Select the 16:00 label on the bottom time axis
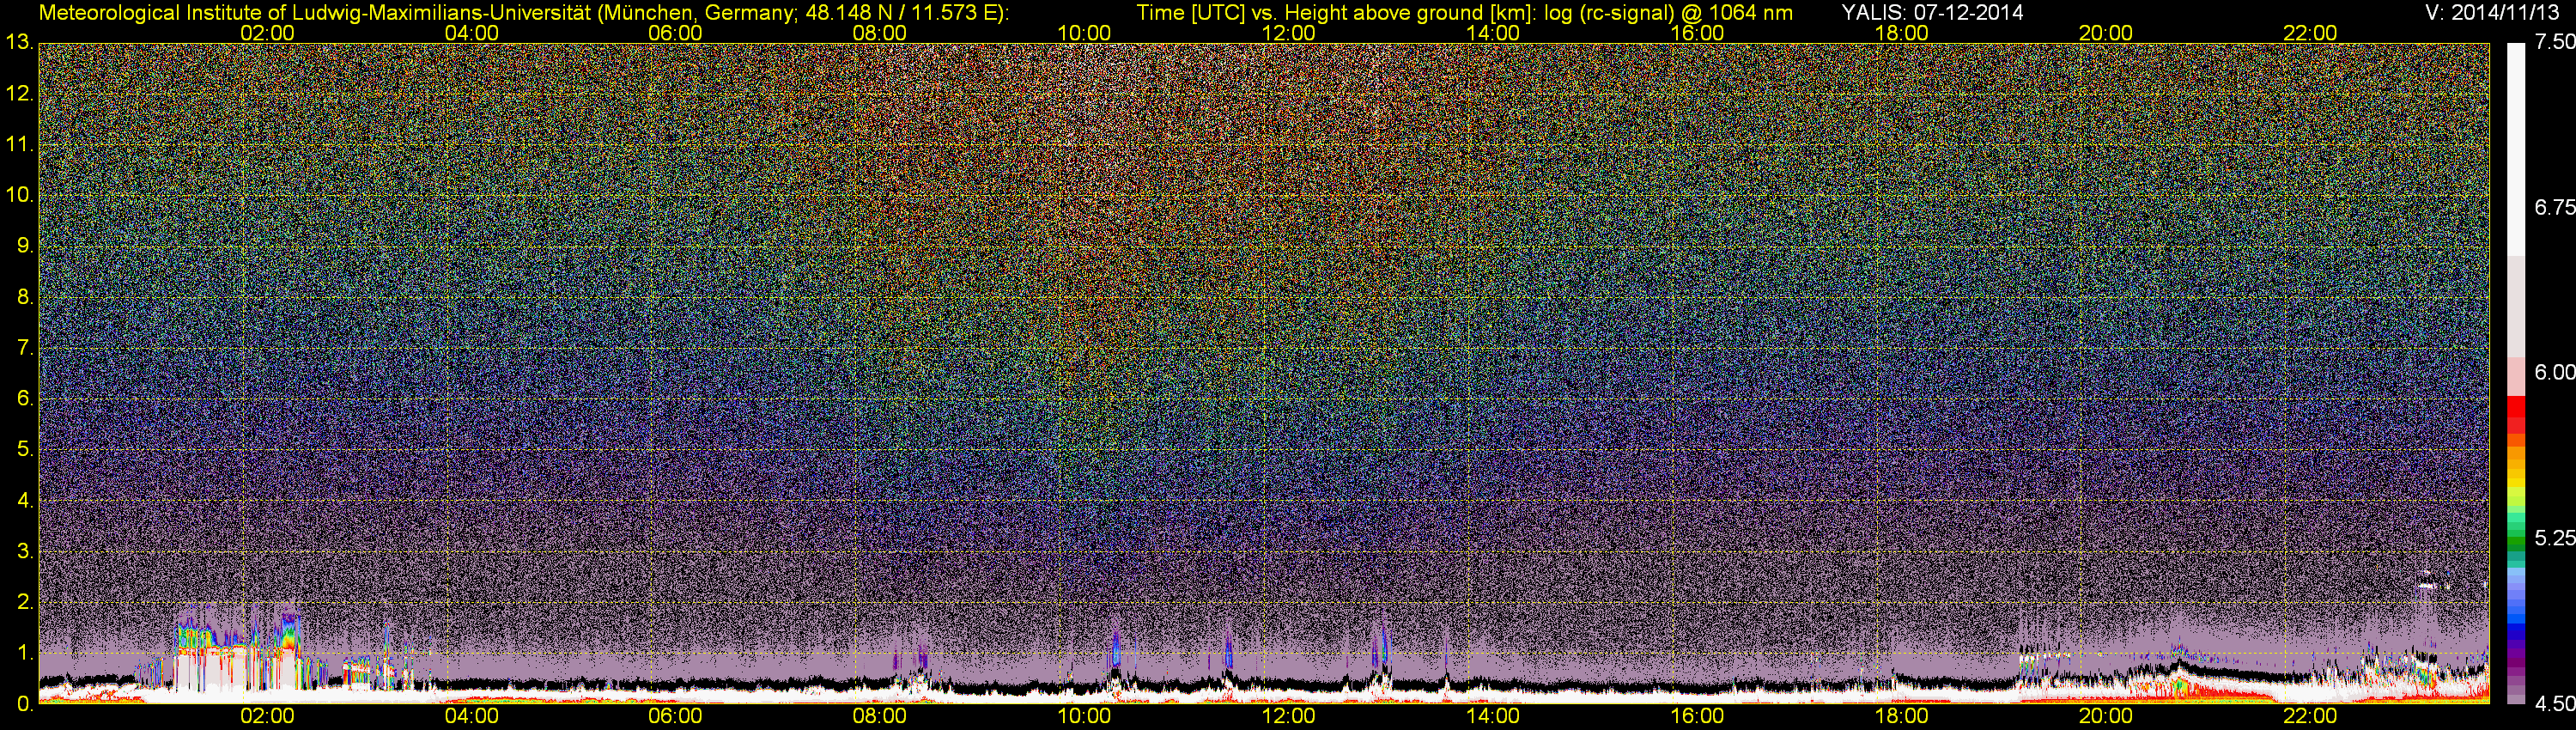 click(x=1697, y=717)
